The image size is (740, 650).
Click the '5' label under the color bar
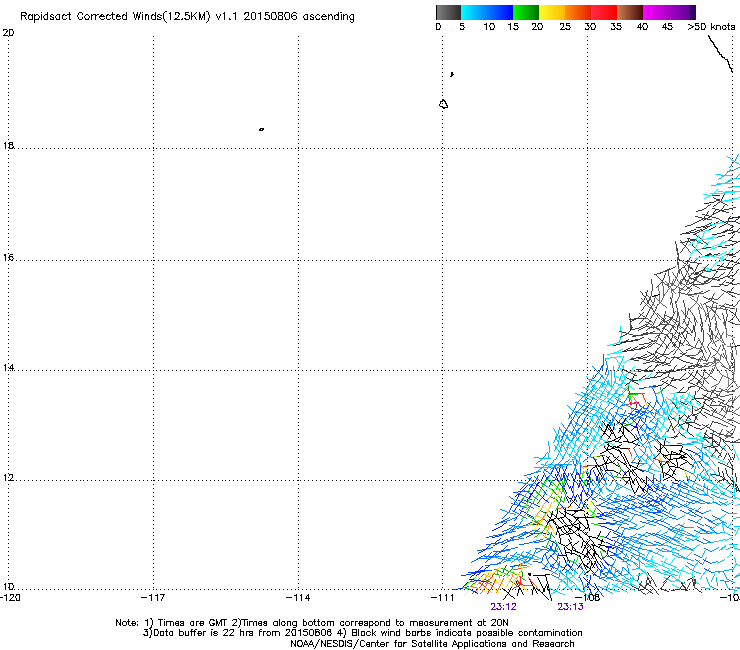coord(462,27)
